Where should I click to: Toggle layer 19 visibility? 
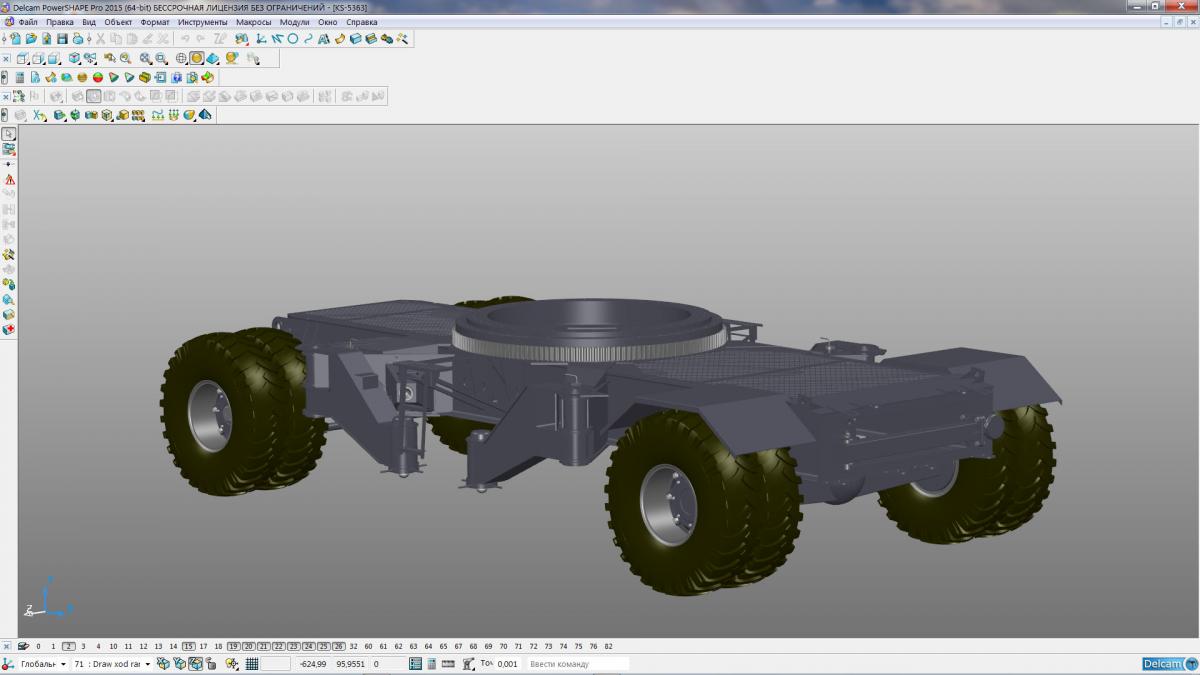click(233, 646)
